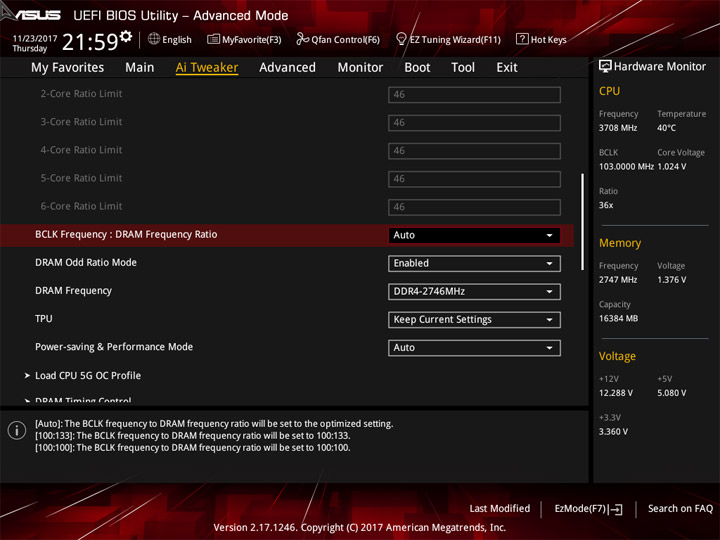Image resolution: width=720 pixels, height=540 pixels.
Task: Click the 21:59 clock display
Action: tap(90, 42)
